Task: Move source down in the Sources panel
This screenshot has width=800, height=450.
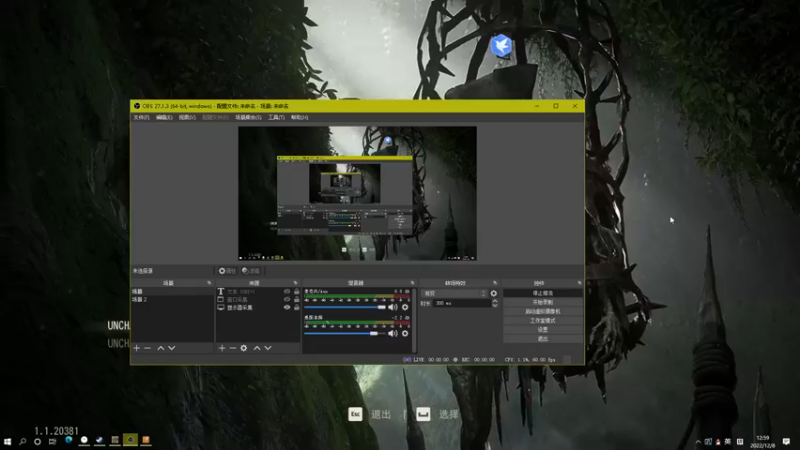Action: [x=268, y=348]
